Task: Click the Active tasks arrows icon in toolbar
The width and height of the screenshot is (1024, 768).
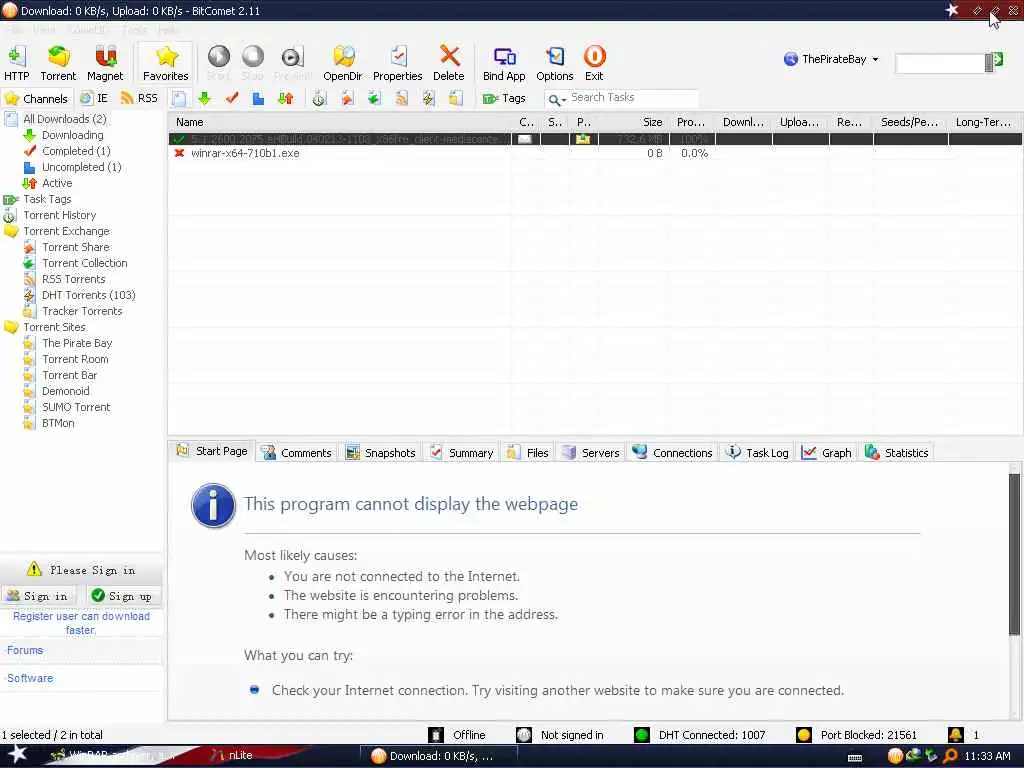Action: tap(285, 99)
